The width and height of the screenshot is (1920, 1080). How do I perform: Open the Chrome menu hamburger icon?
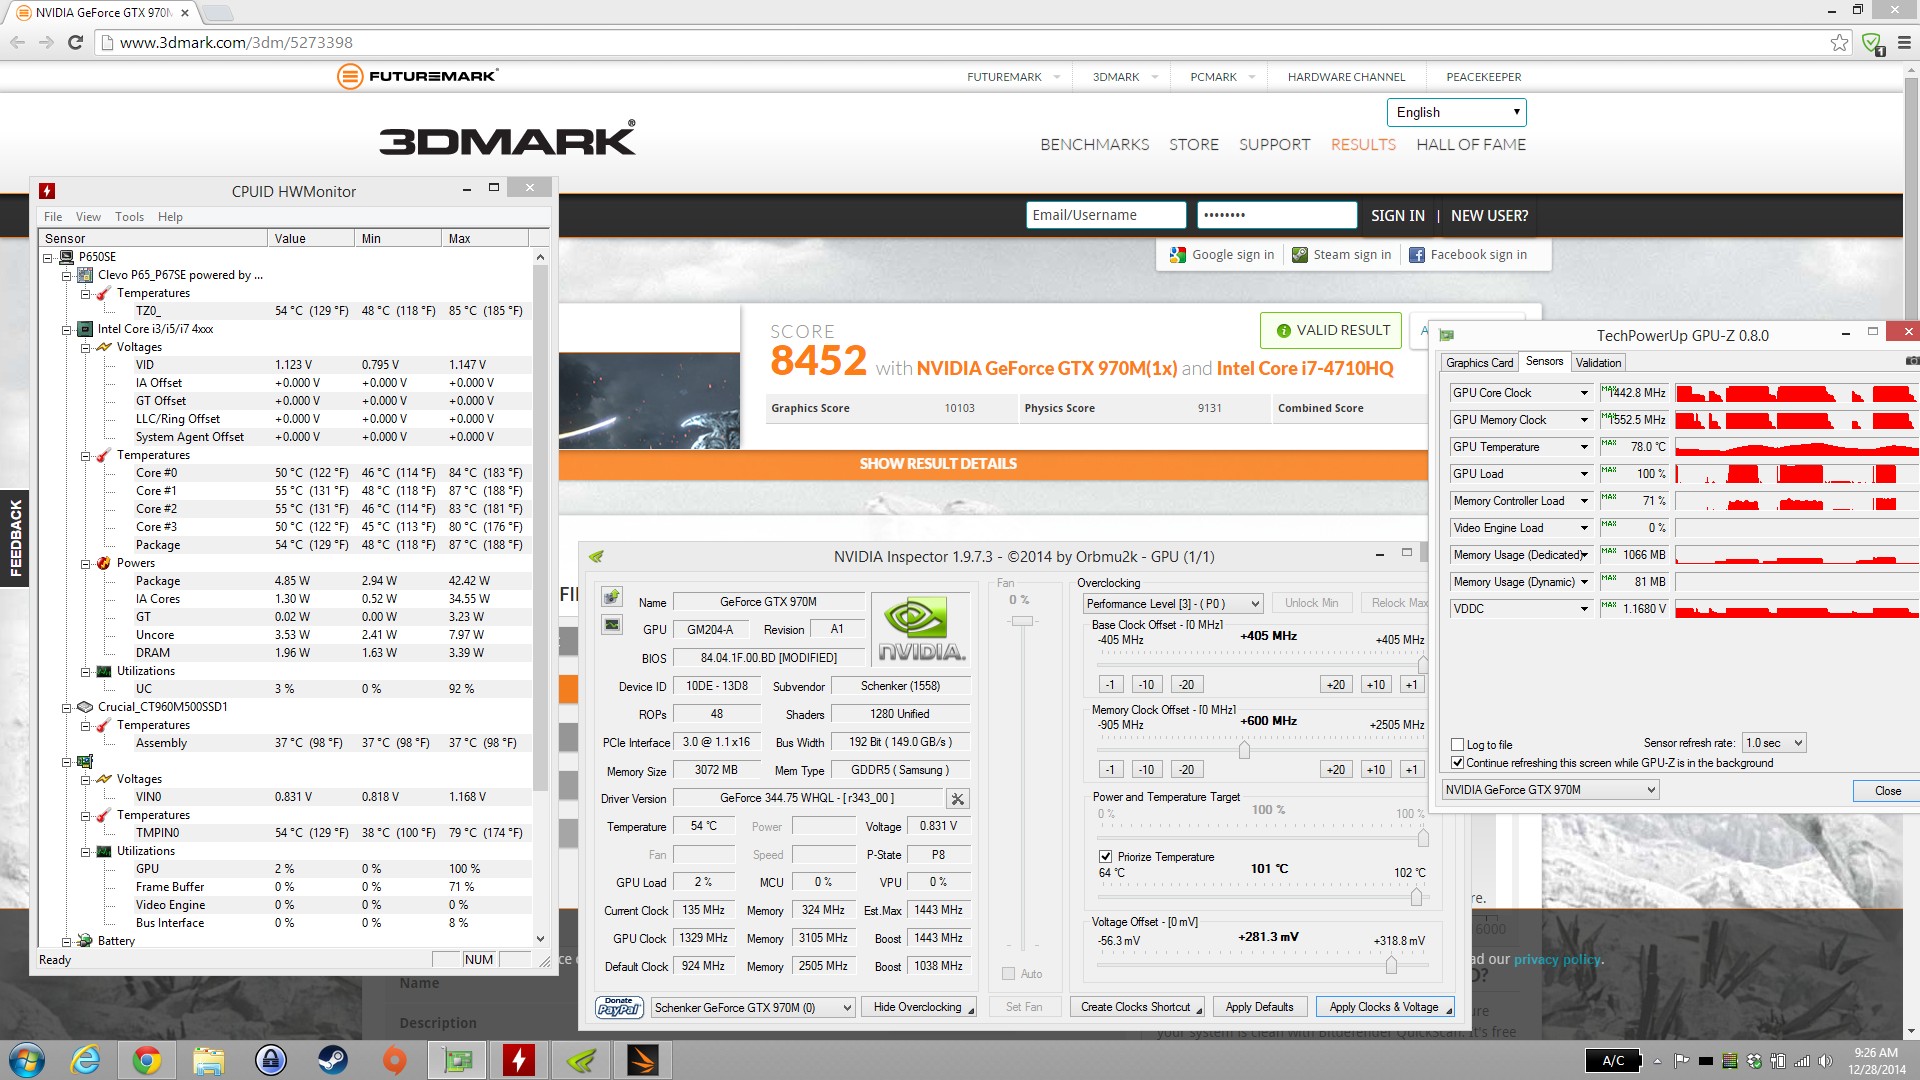pos(1904,42)
